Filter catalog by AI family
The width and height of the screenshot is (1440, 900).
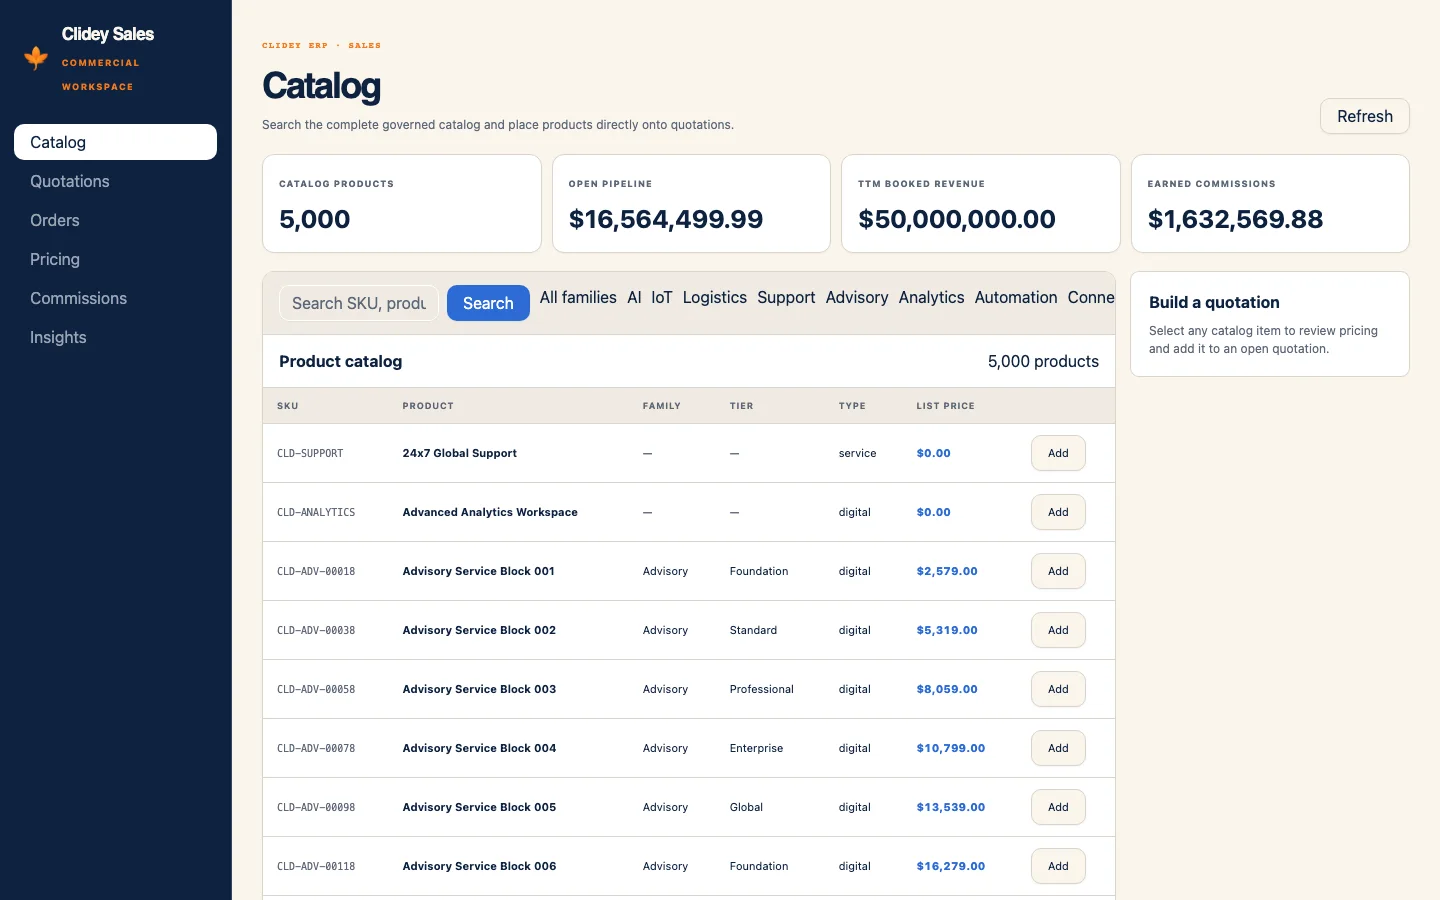coord(634,297)
